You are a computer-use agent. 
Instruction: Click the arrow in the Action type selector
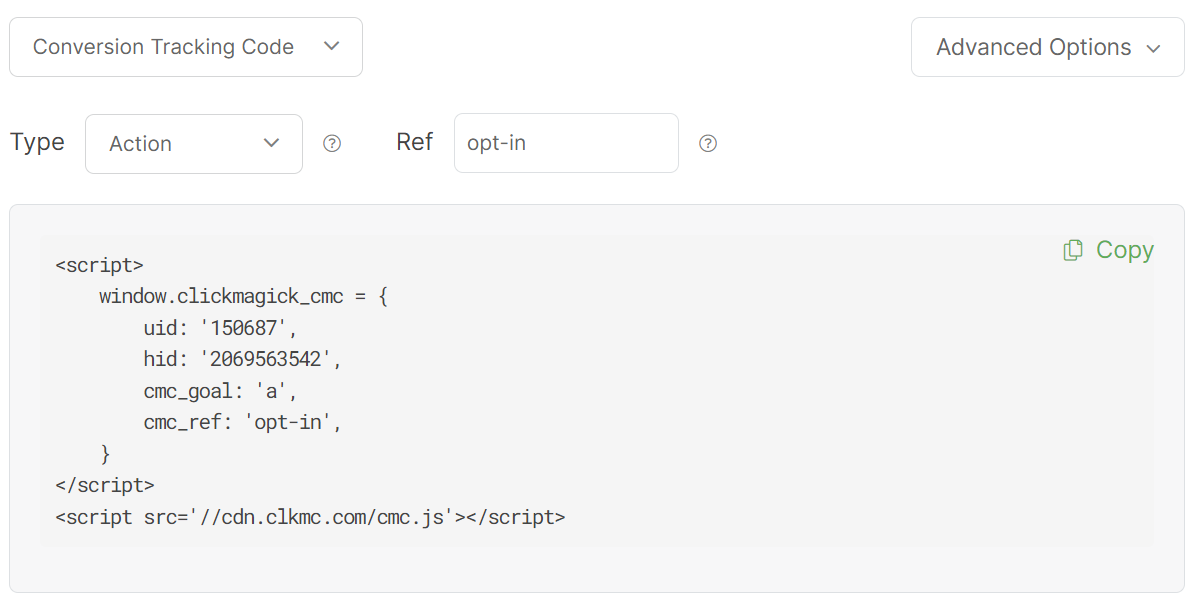coord(271,143)
